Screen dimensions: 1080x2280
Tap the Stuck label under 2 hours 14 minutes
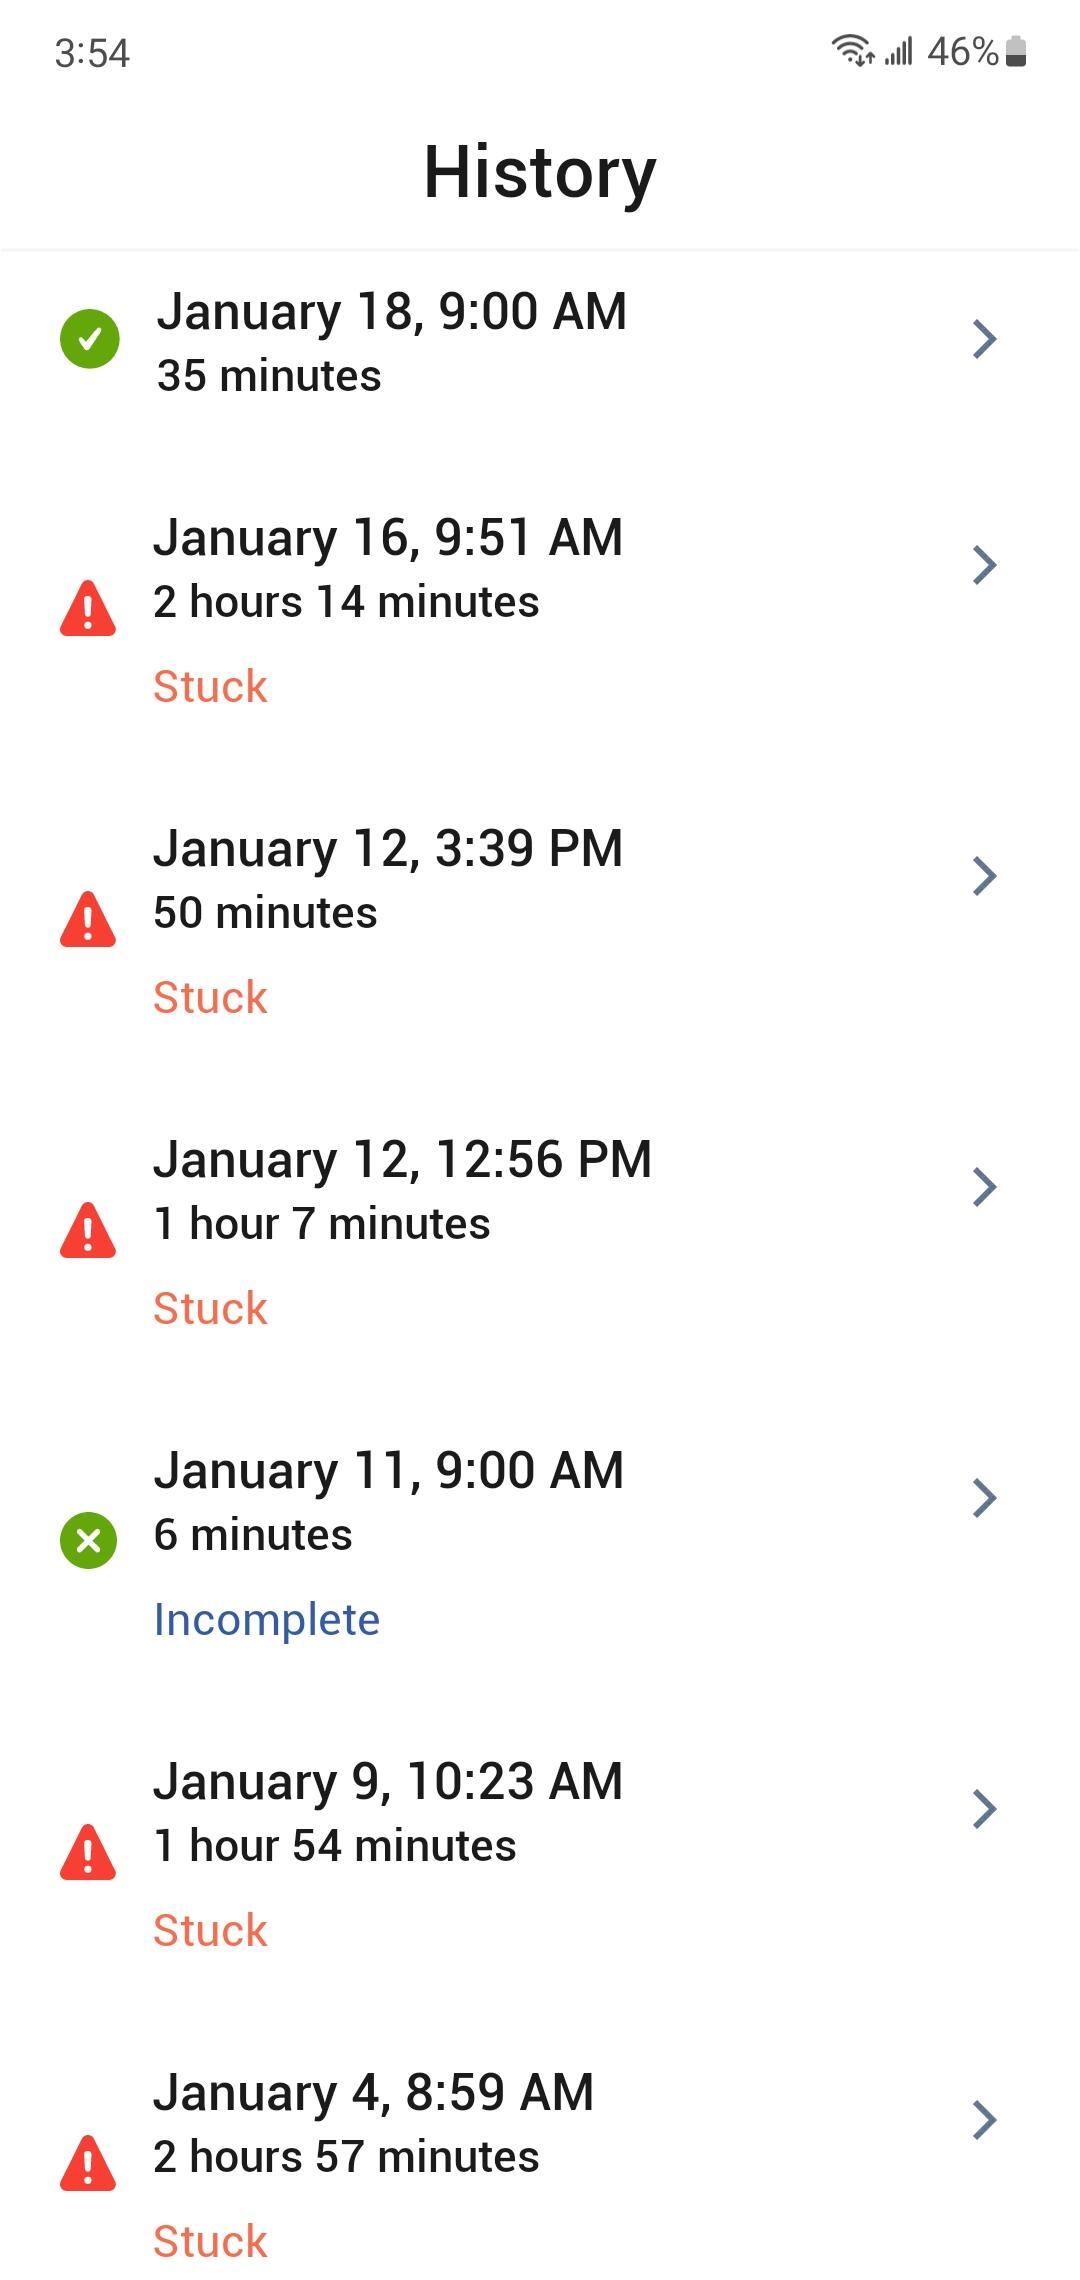(211, 687)
